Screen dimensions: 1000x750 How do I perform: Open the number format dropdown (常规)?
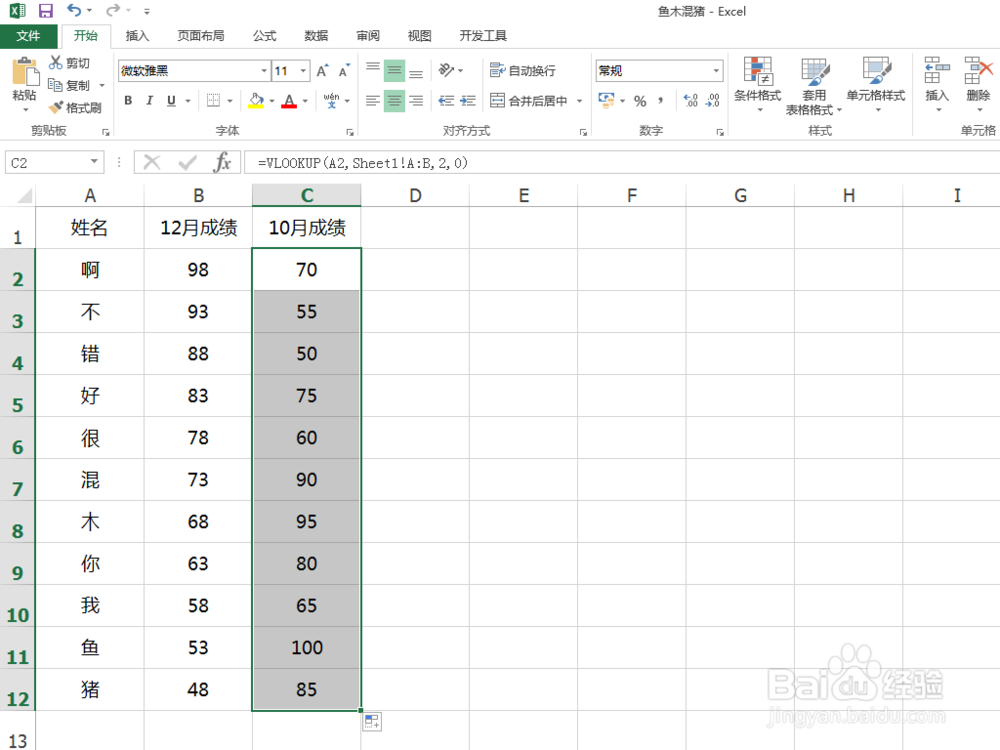point(717,70)
